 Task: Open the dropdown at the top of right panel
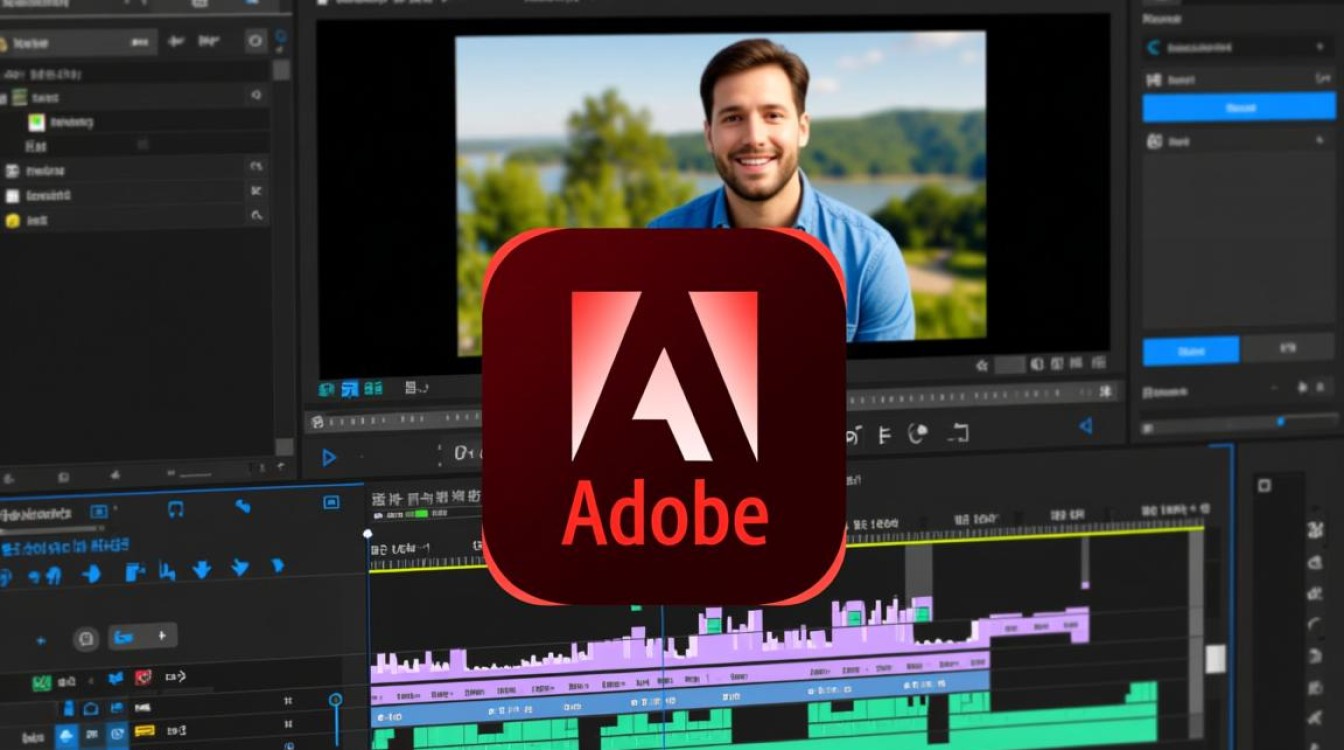pyautogui.click(x=1239, y=46)
